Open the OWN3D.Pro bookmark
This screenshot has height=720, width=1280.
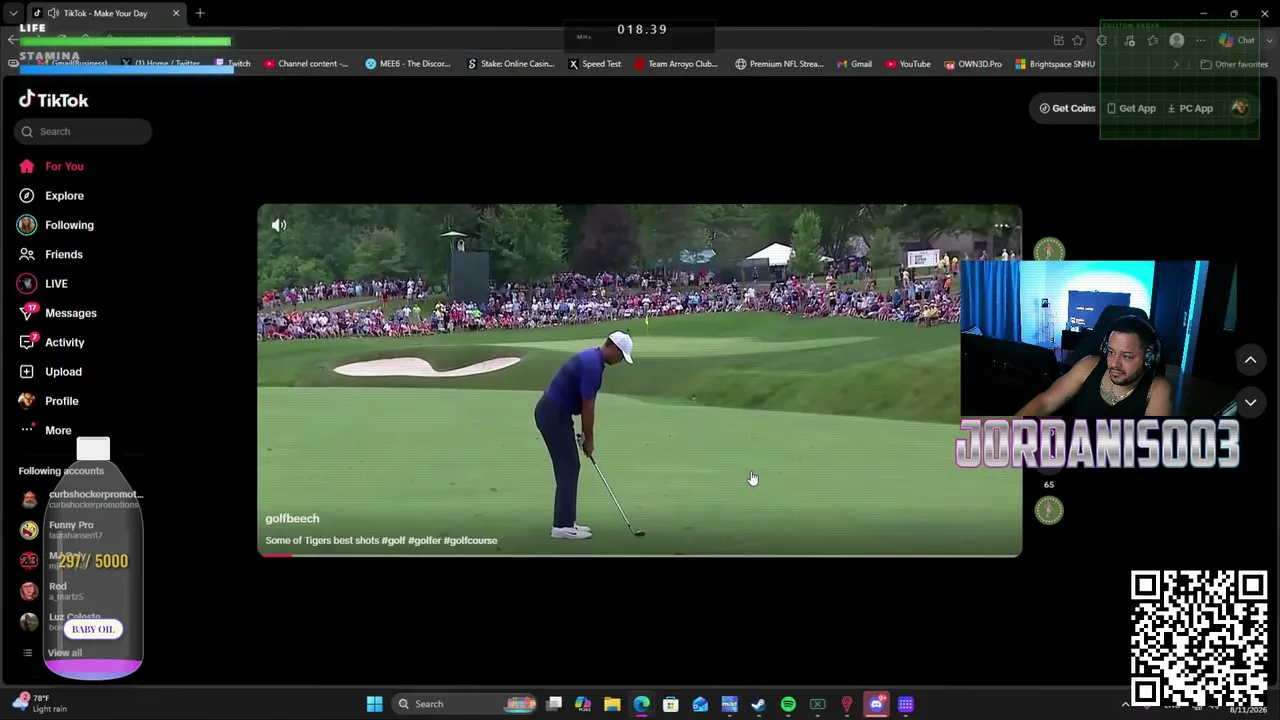973,64
